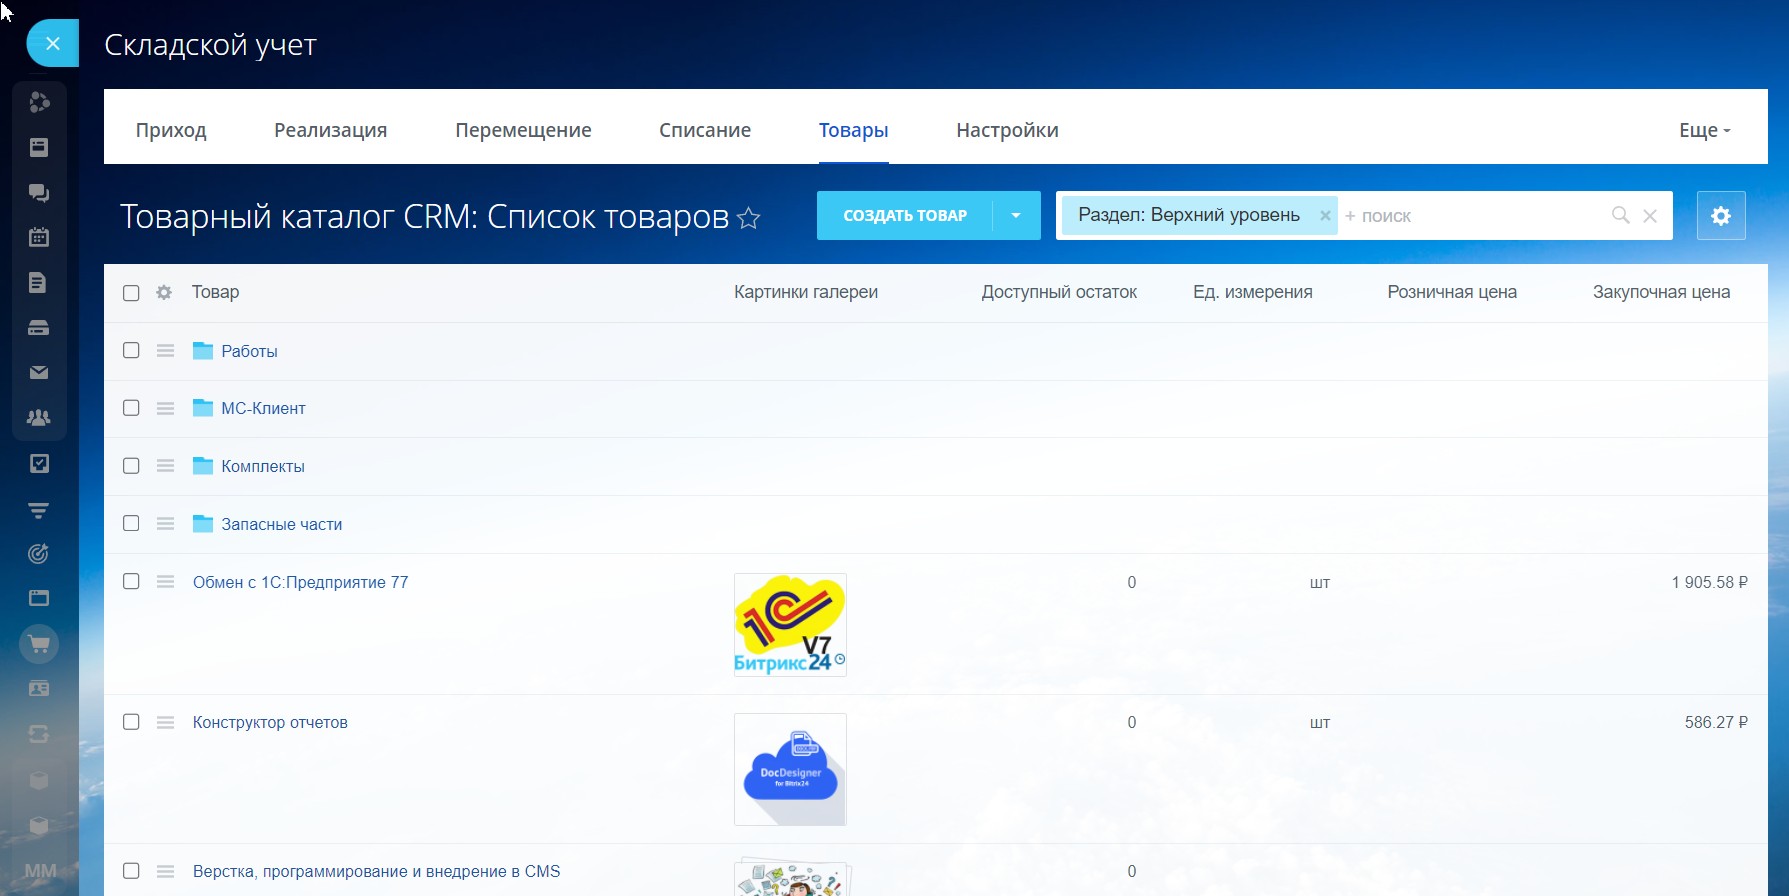Check the box for the Работы folder row
Screen dimensions: 1789x896
point(131,350)
